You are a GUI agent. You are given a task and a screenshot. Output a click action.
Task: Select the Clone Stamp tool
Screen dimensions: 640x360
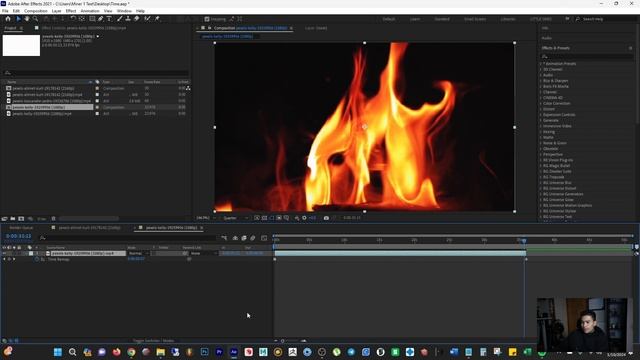click(128, 19)
